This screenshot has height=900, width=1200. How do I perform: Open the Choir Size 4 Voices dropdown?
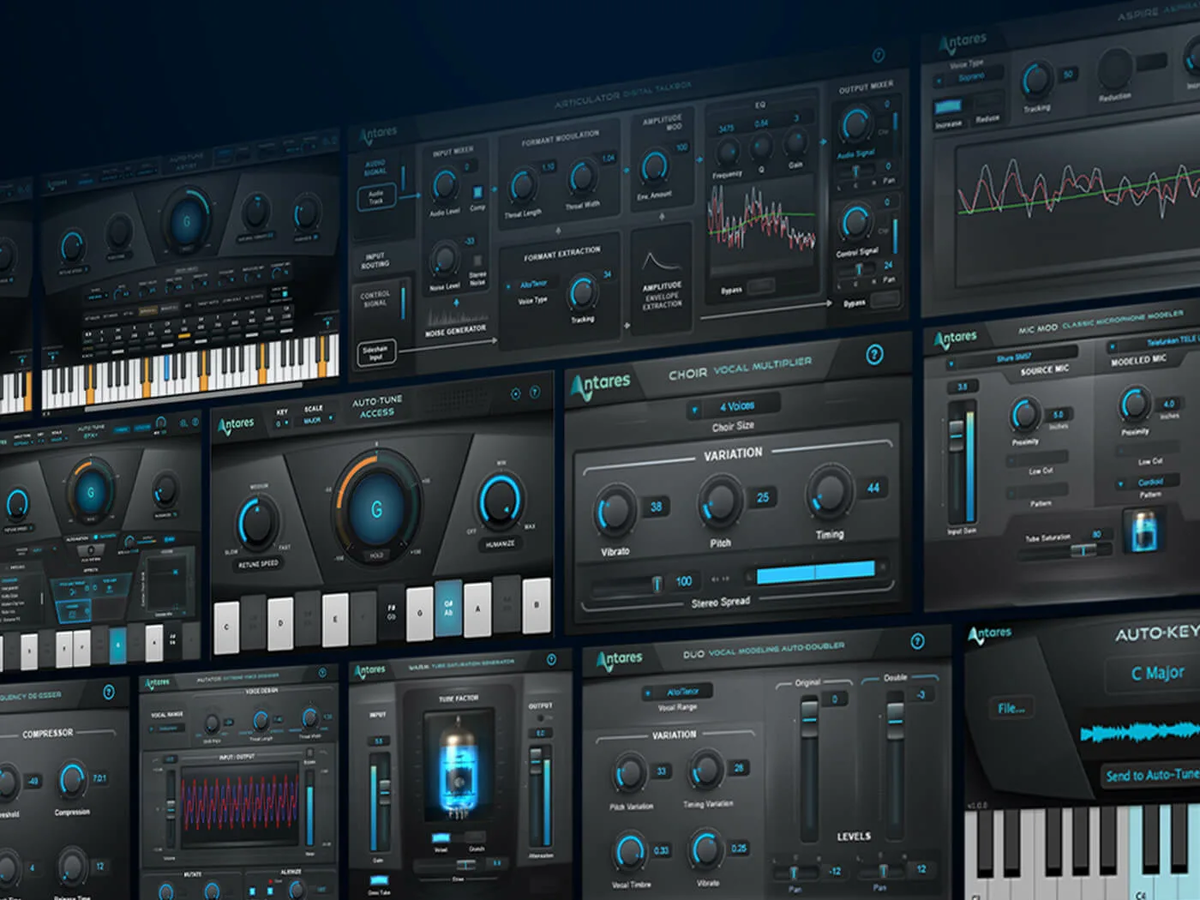point(733,407)
